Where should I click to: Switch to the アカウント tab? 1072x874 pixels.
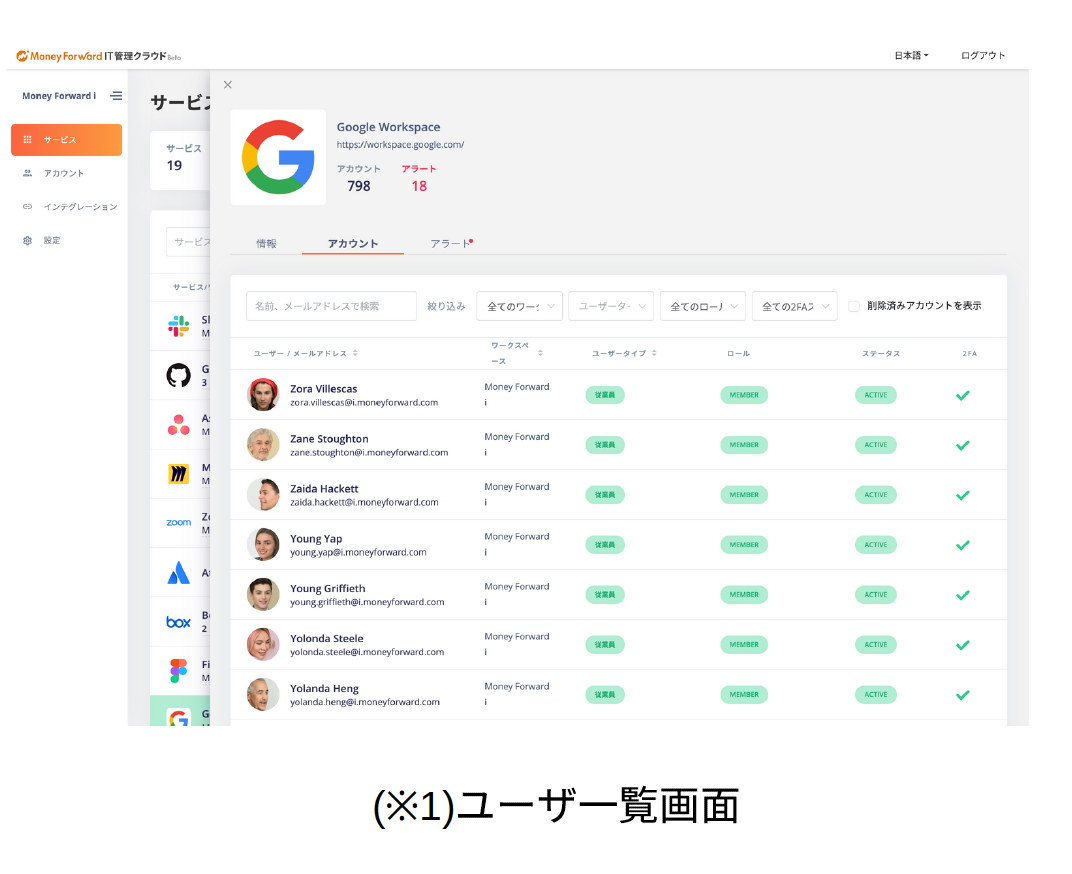tap(353, 243)
